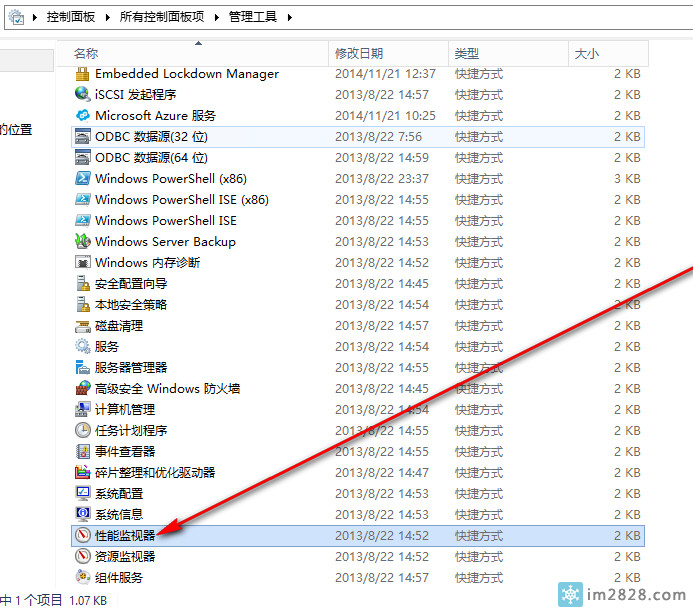Viewport: 693px width, 612px height.
Task: Expand the arrow after 所有控制面板项 breadcrumb
Action: coord(217,17)
